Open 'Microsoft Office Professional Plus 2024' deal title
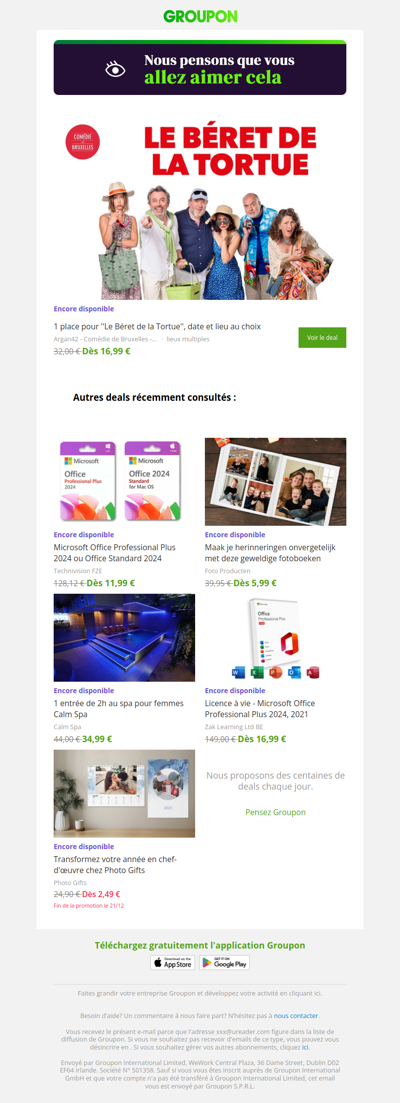 pyautogui.click(x=115, y=552)
